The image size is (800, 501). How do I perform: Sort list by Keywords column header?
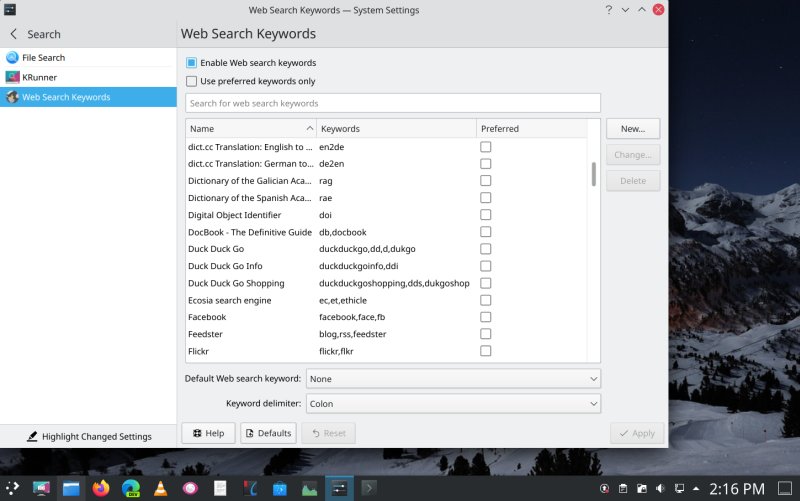pyautogui.click(x=396, y=129)
